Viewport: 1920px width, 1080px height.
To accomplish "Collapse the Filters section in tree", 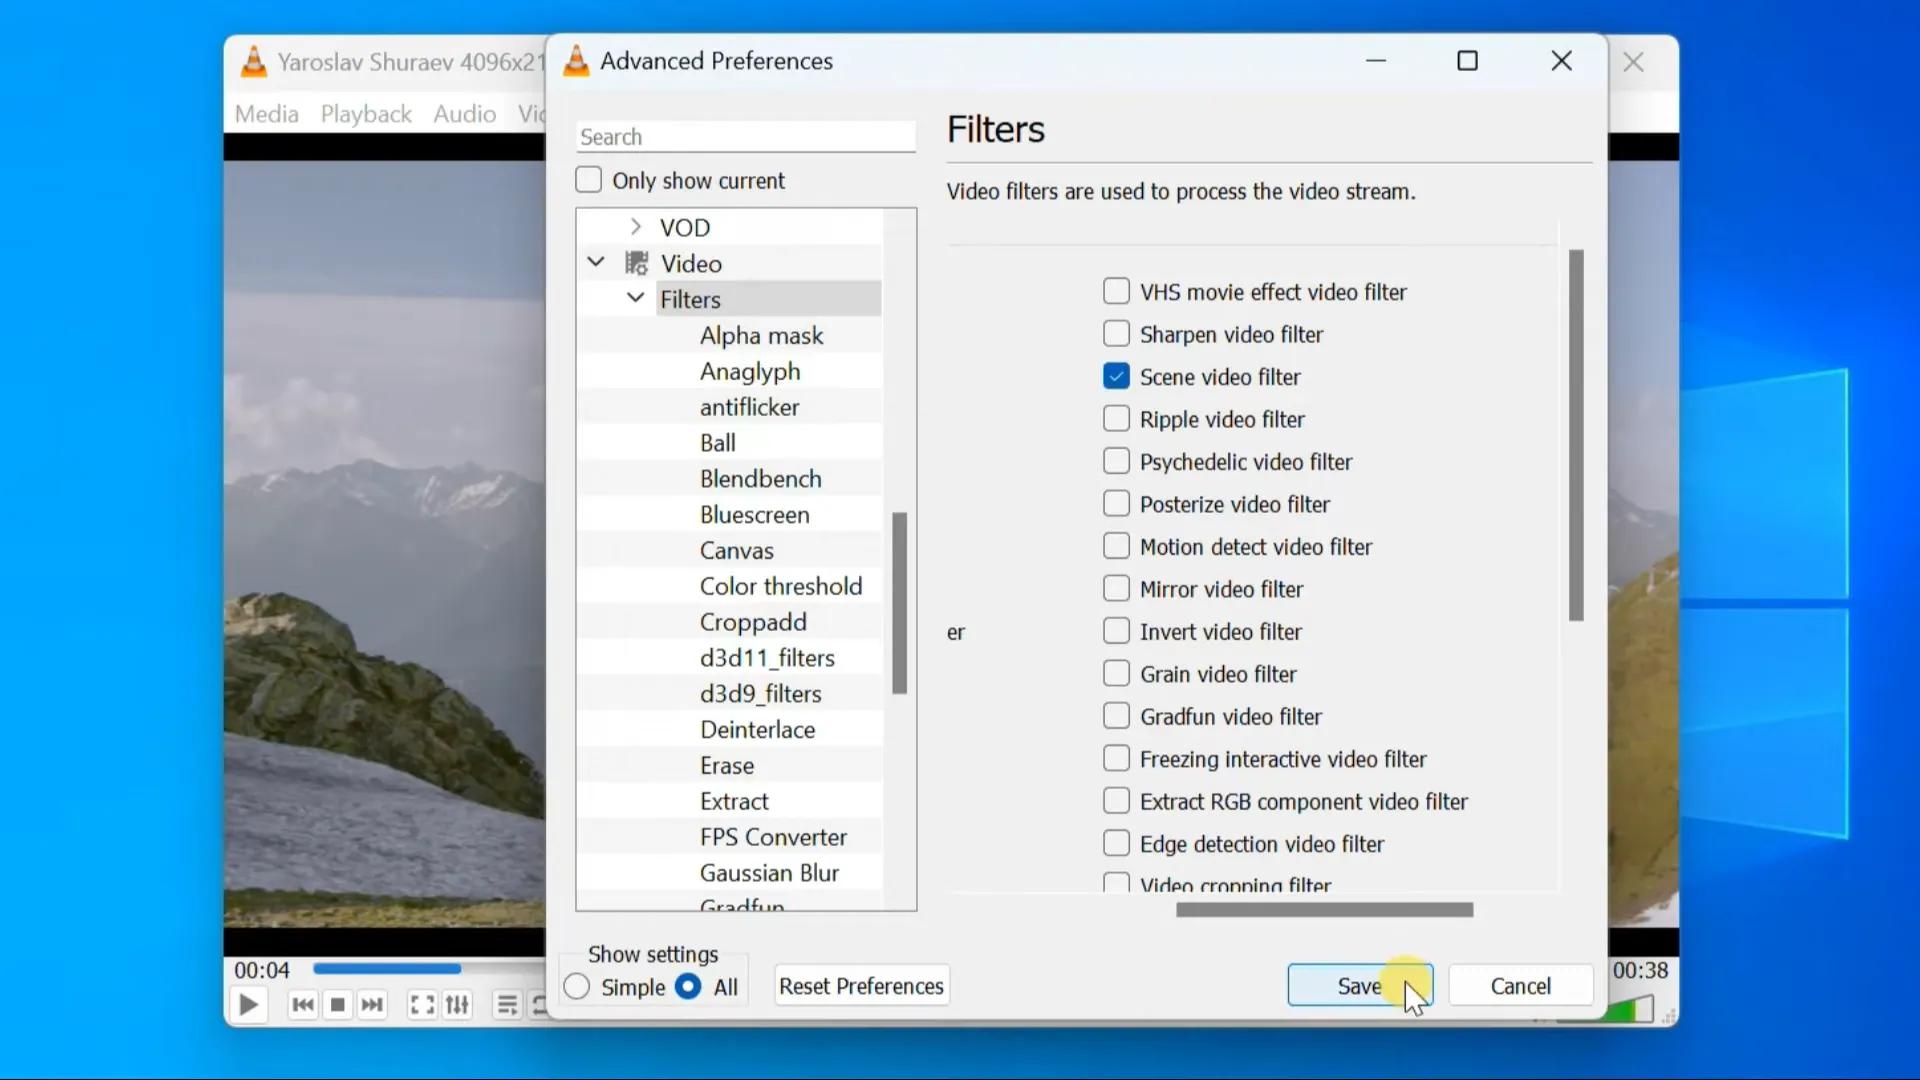I will [x=634, y=298].
